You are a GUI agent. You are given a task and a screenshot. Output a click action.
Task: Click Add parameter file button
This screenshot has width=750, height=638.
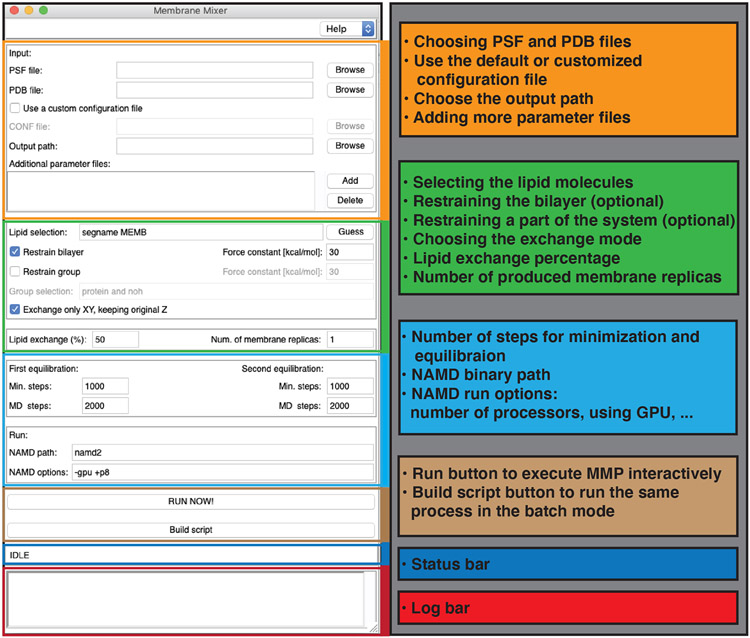coord(349,181)
